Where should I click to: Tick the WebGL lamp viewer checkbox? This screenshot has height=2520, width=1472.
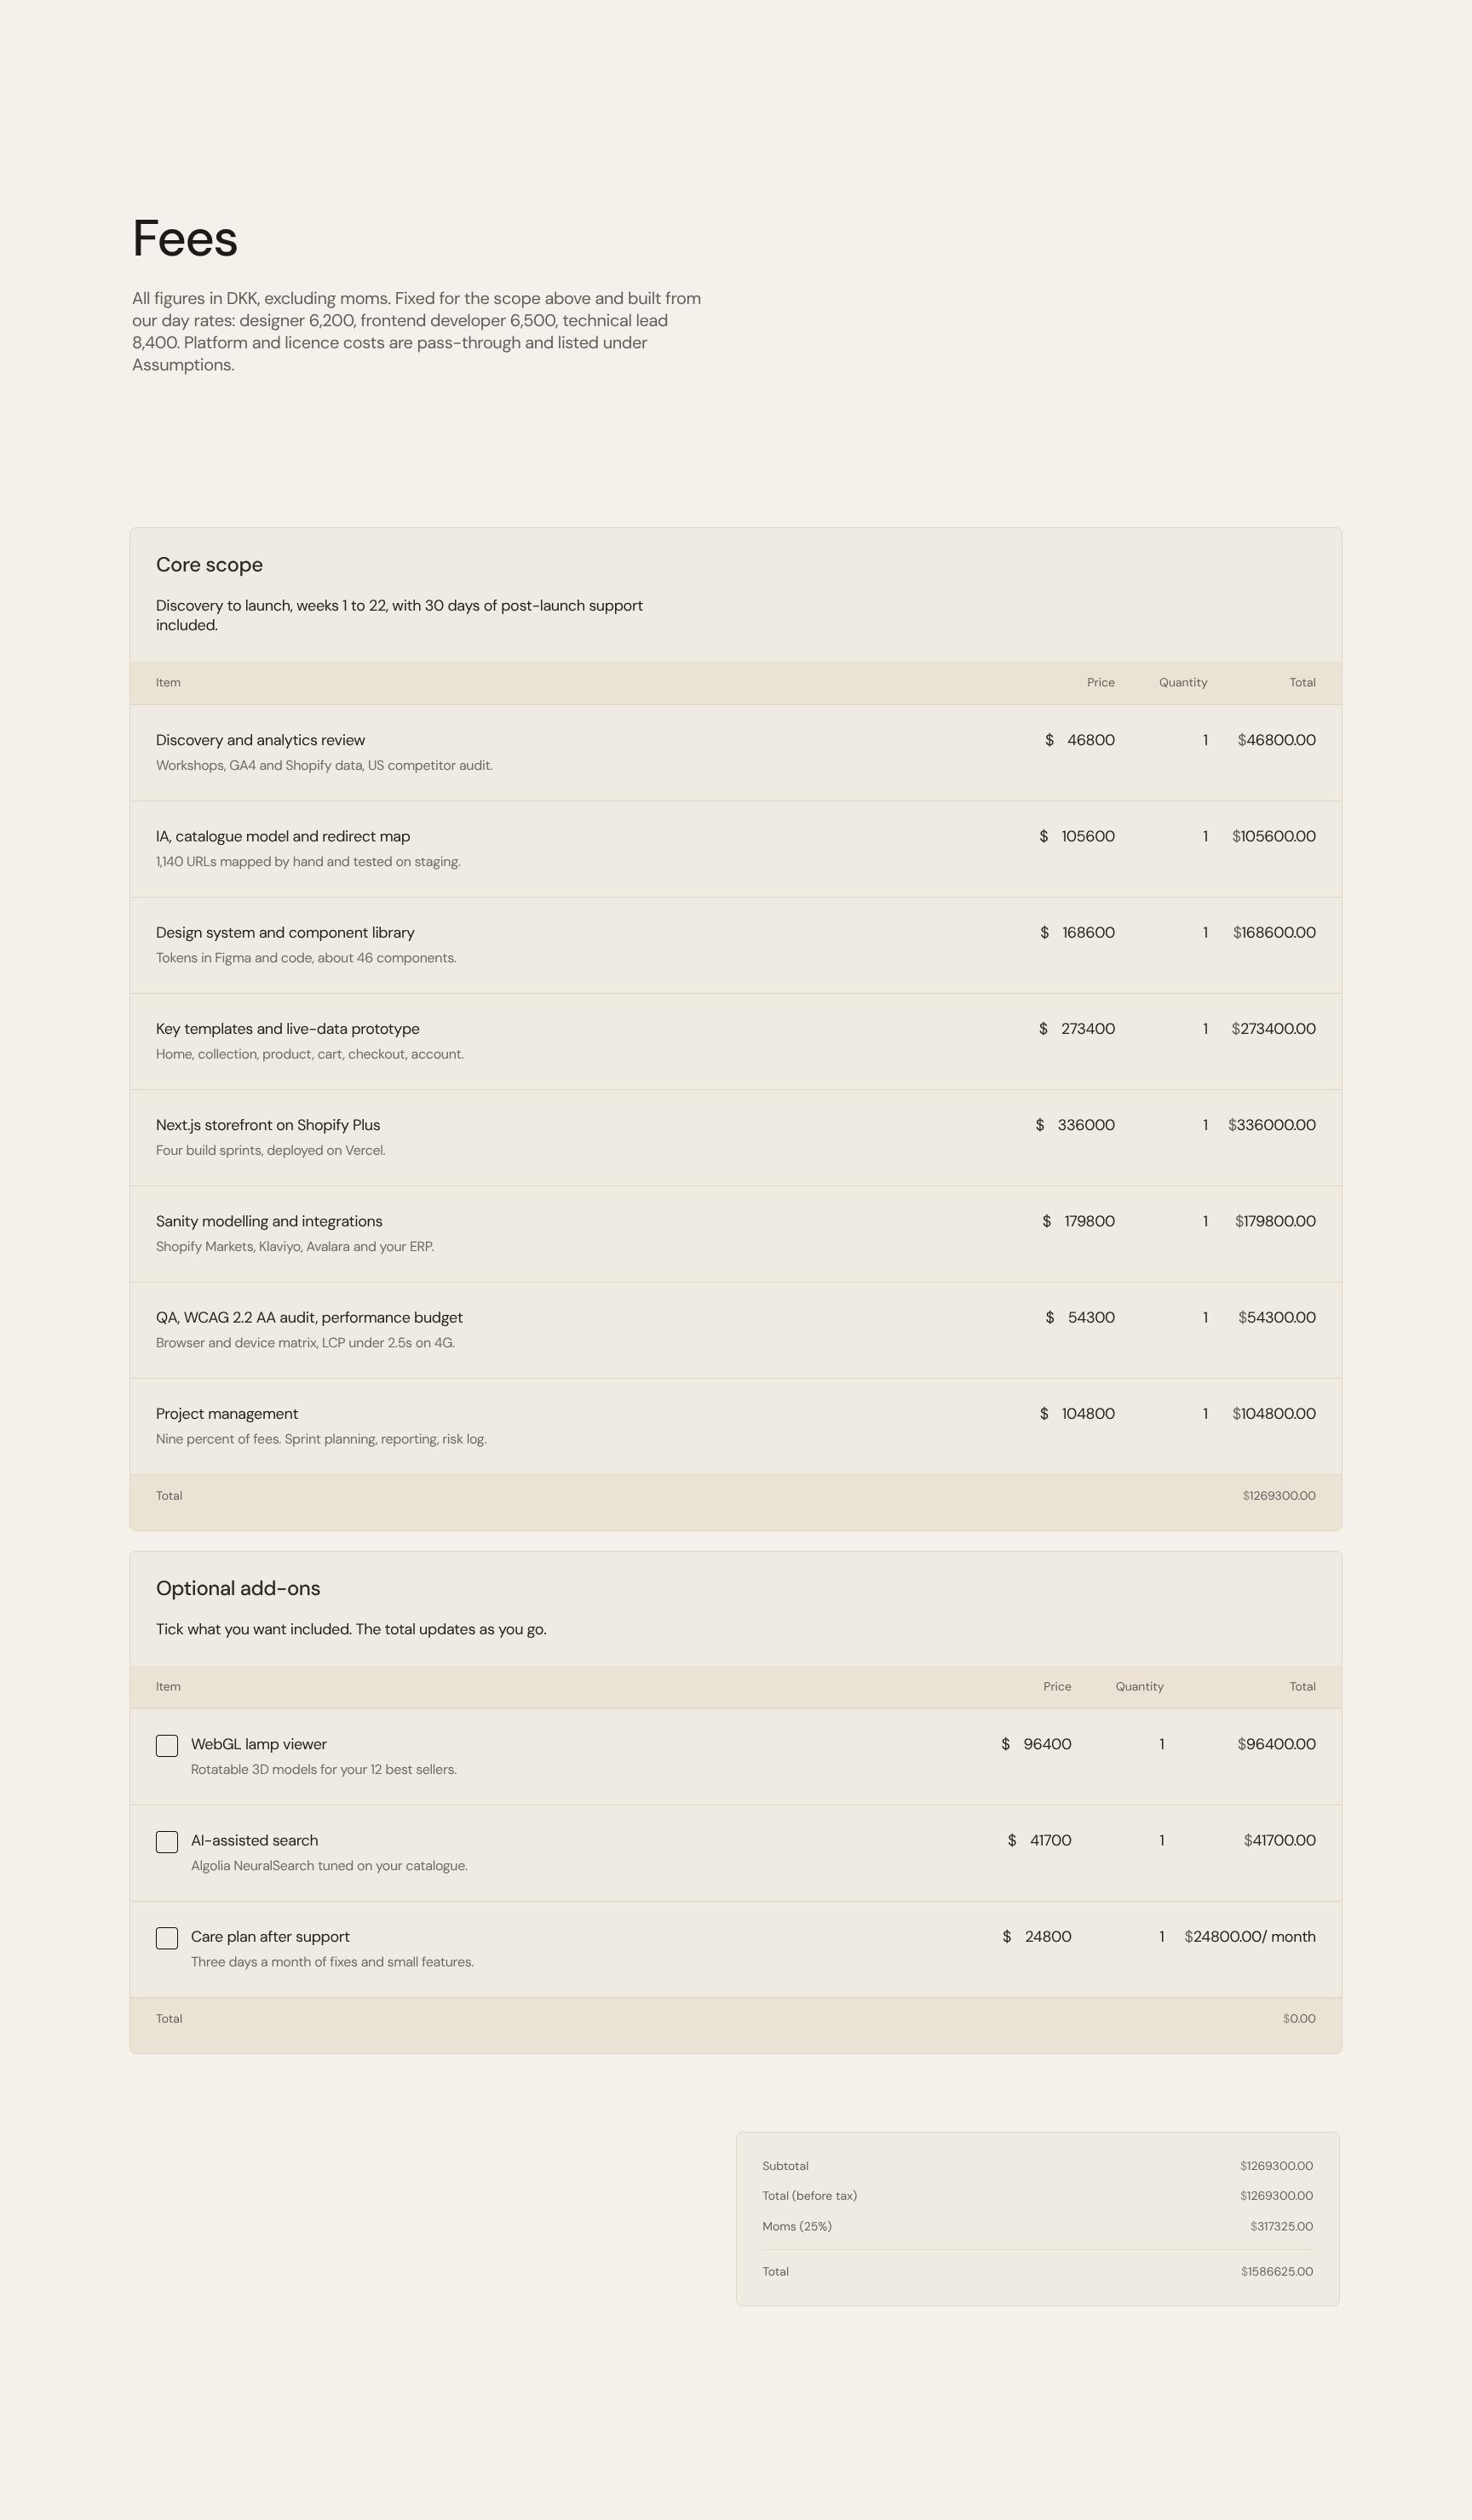(x=167, y=1745)
